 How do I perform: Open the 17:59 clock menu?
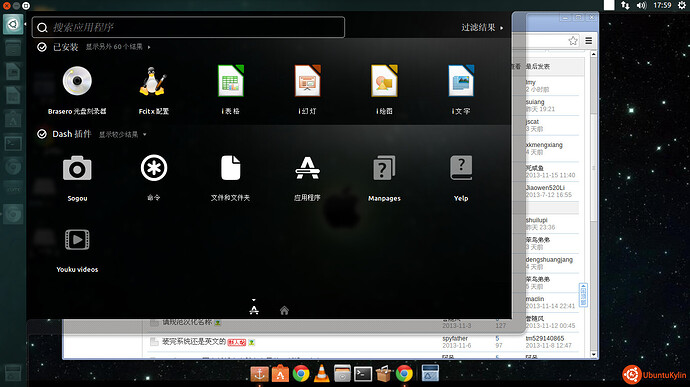[x=662, y=5]
